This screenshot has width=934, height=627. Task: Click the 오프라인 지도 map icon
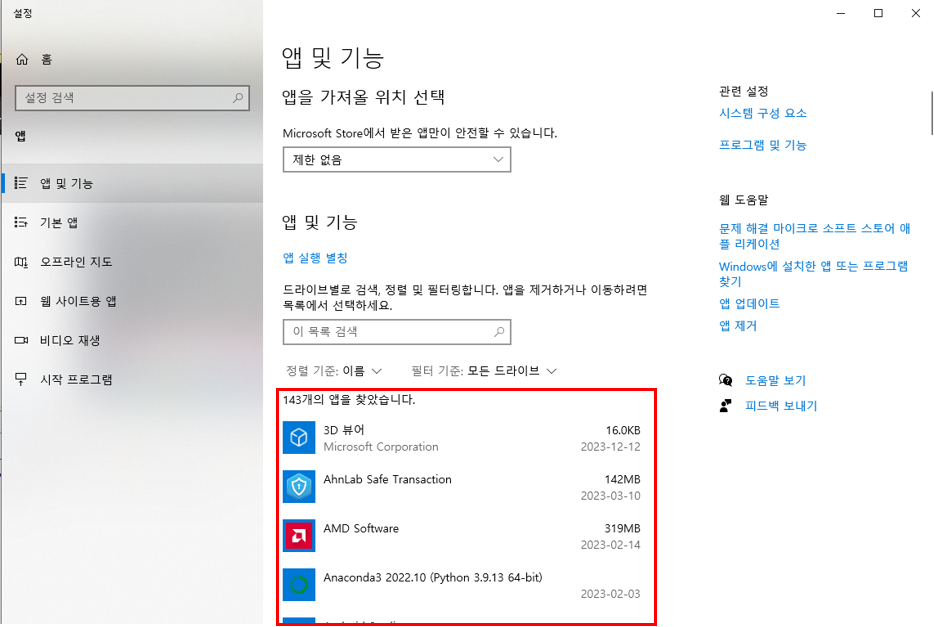pos(21,261)
